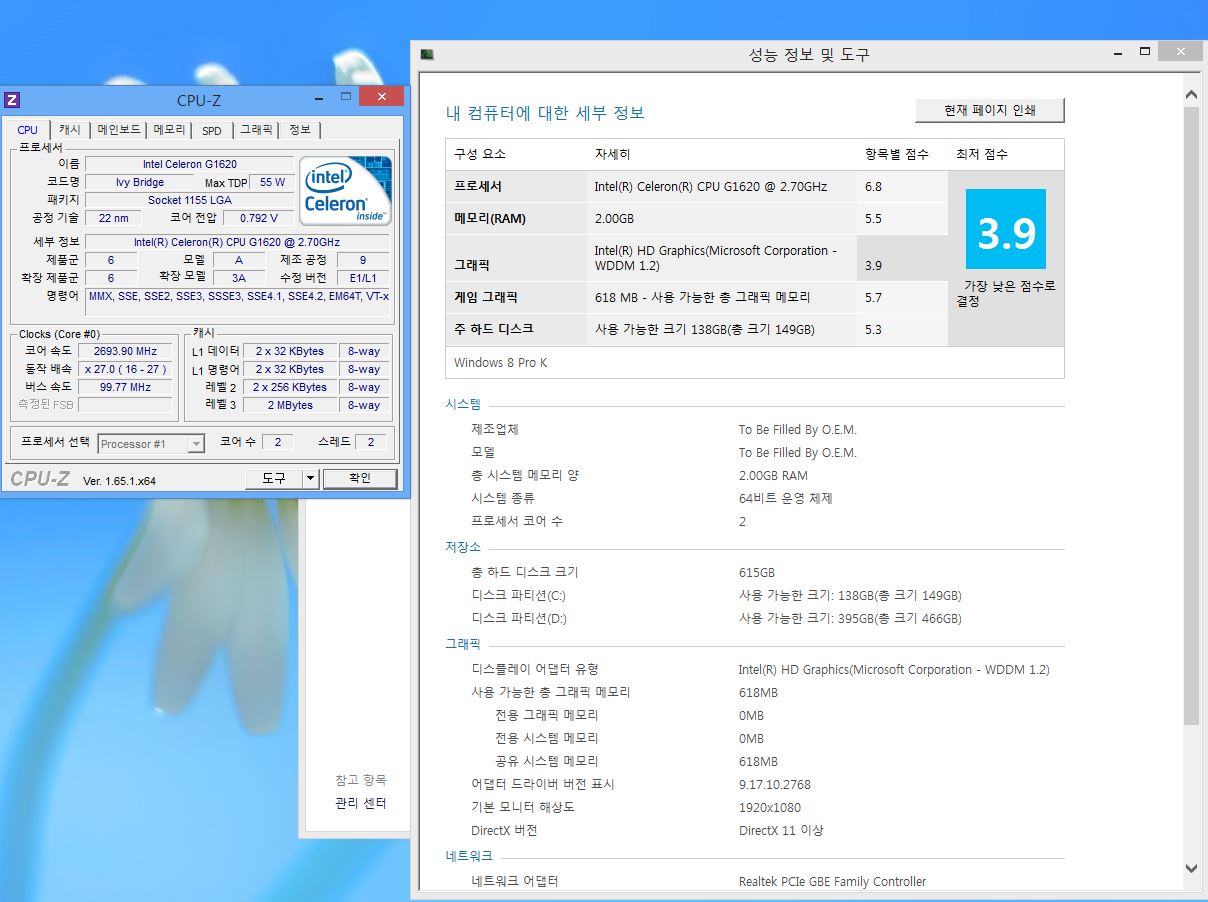Screen dimensions: 1208x902
Task: Click the Max TDP 55 W field
Action: (x=272, y=182)
